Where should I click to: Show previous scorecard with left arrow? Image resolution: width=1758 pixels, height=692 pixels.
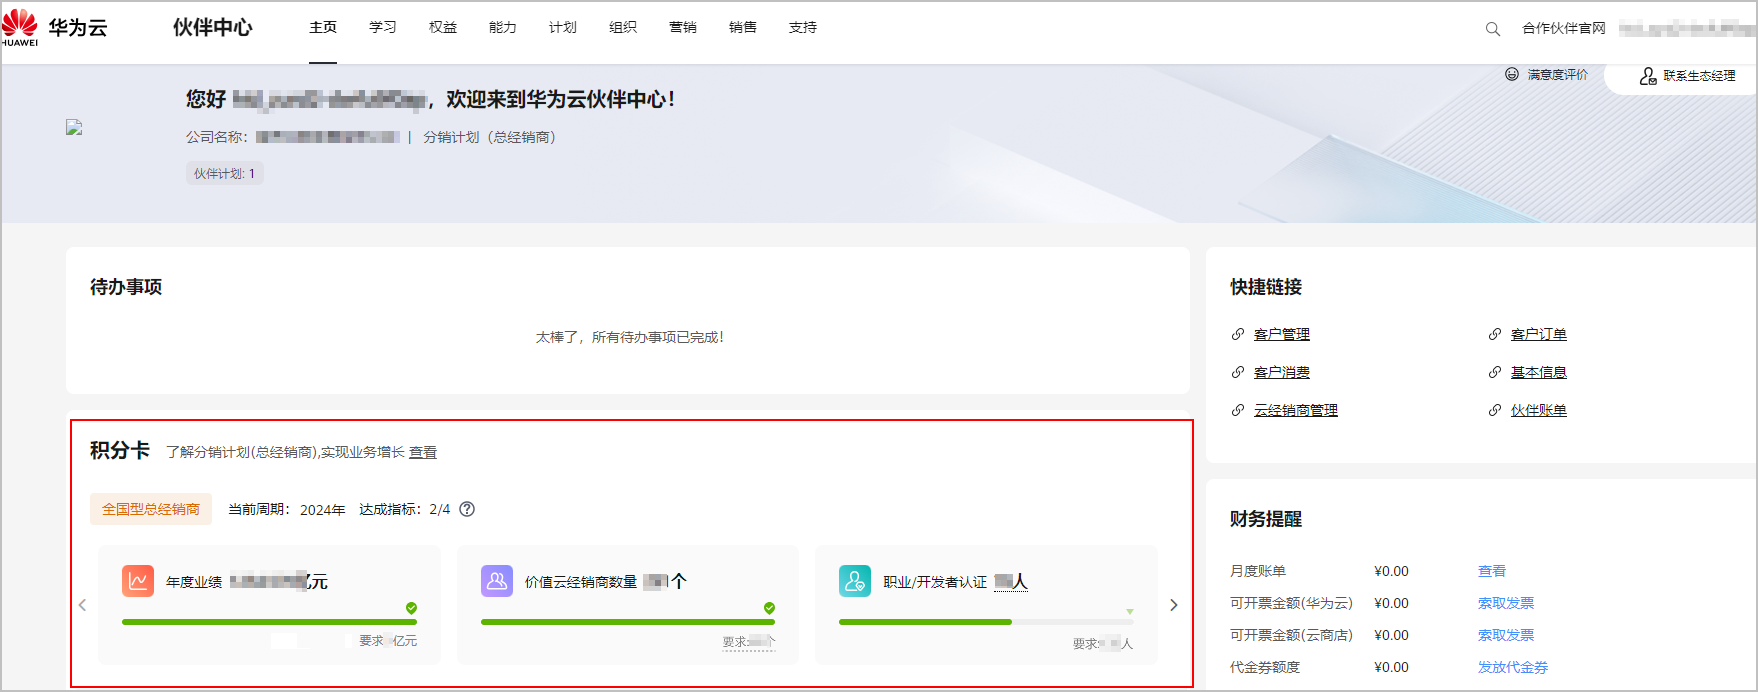tap(83, 605)
